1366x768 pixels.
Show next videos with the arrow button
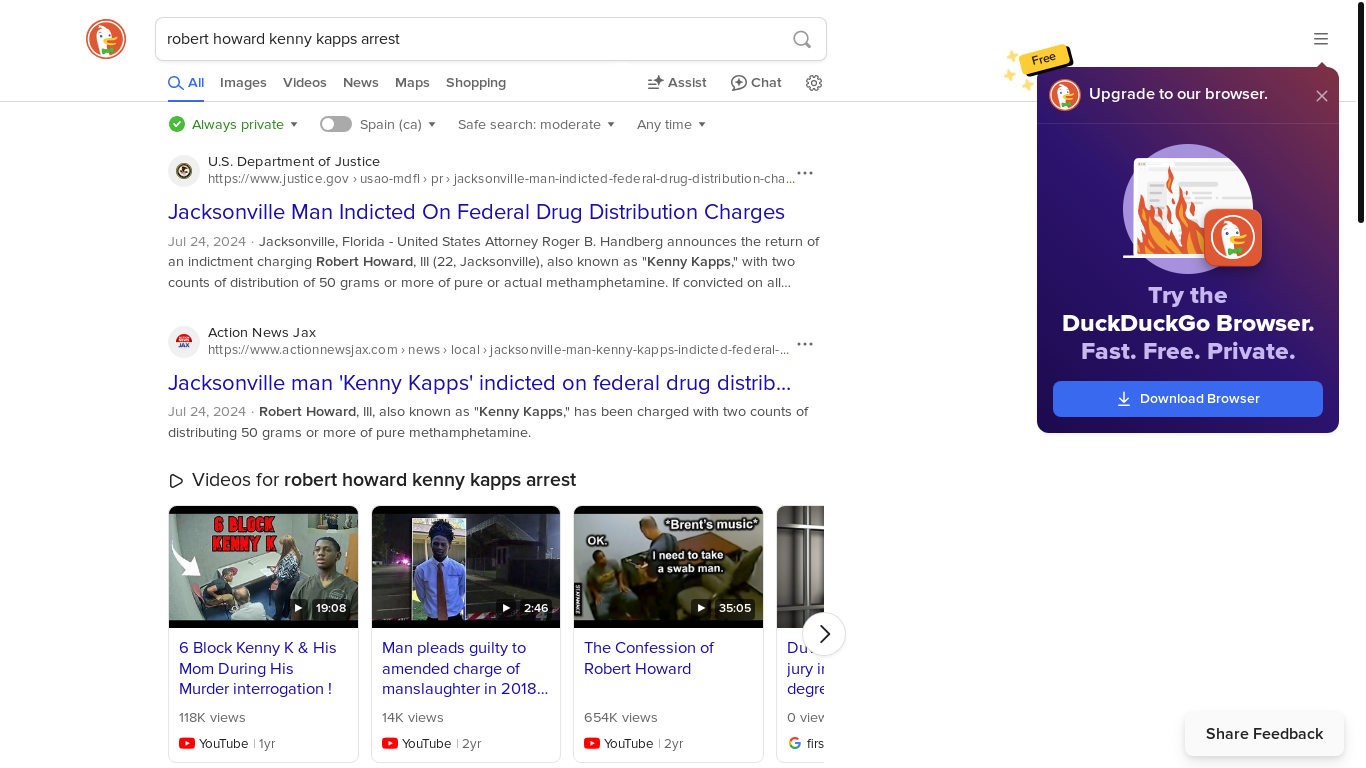click(824, 634)
